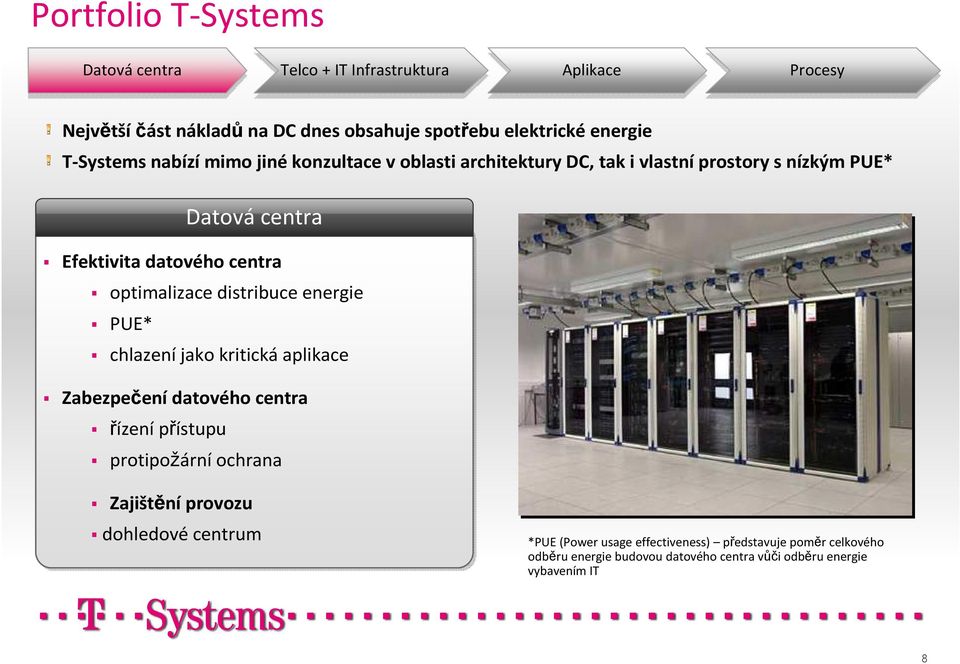The width and height of the screenshot is (960, 664).
Task: Click the PUE footnote under the photo
Action: pyautogui.click(x=705, y=556)
